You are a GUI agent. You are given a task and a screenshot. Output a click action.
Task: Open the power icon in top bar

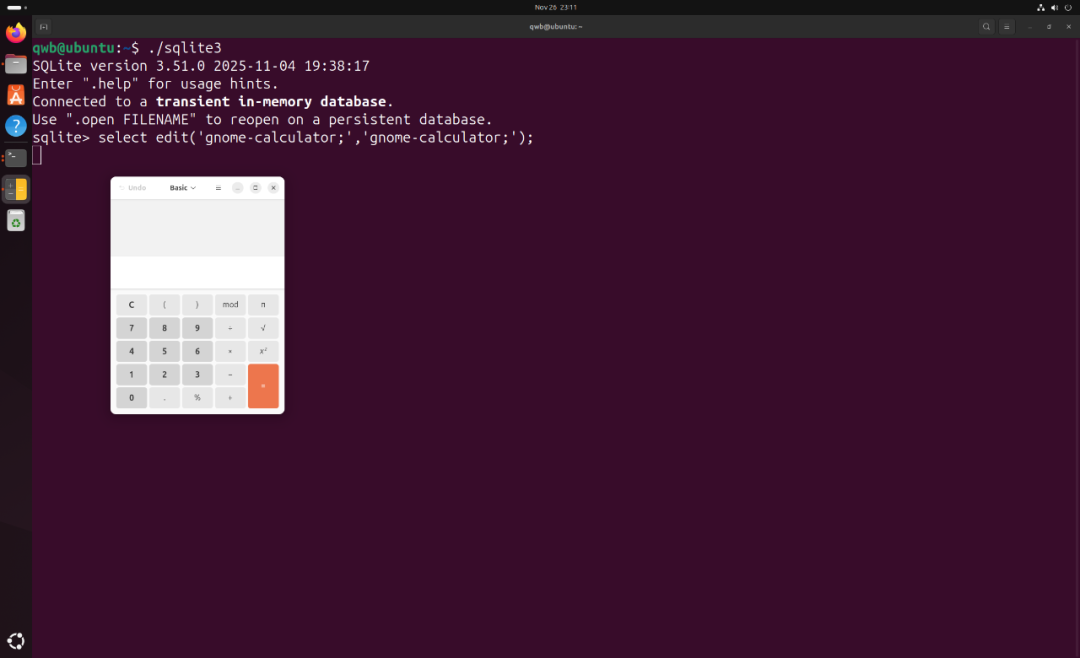(1068, 8)
